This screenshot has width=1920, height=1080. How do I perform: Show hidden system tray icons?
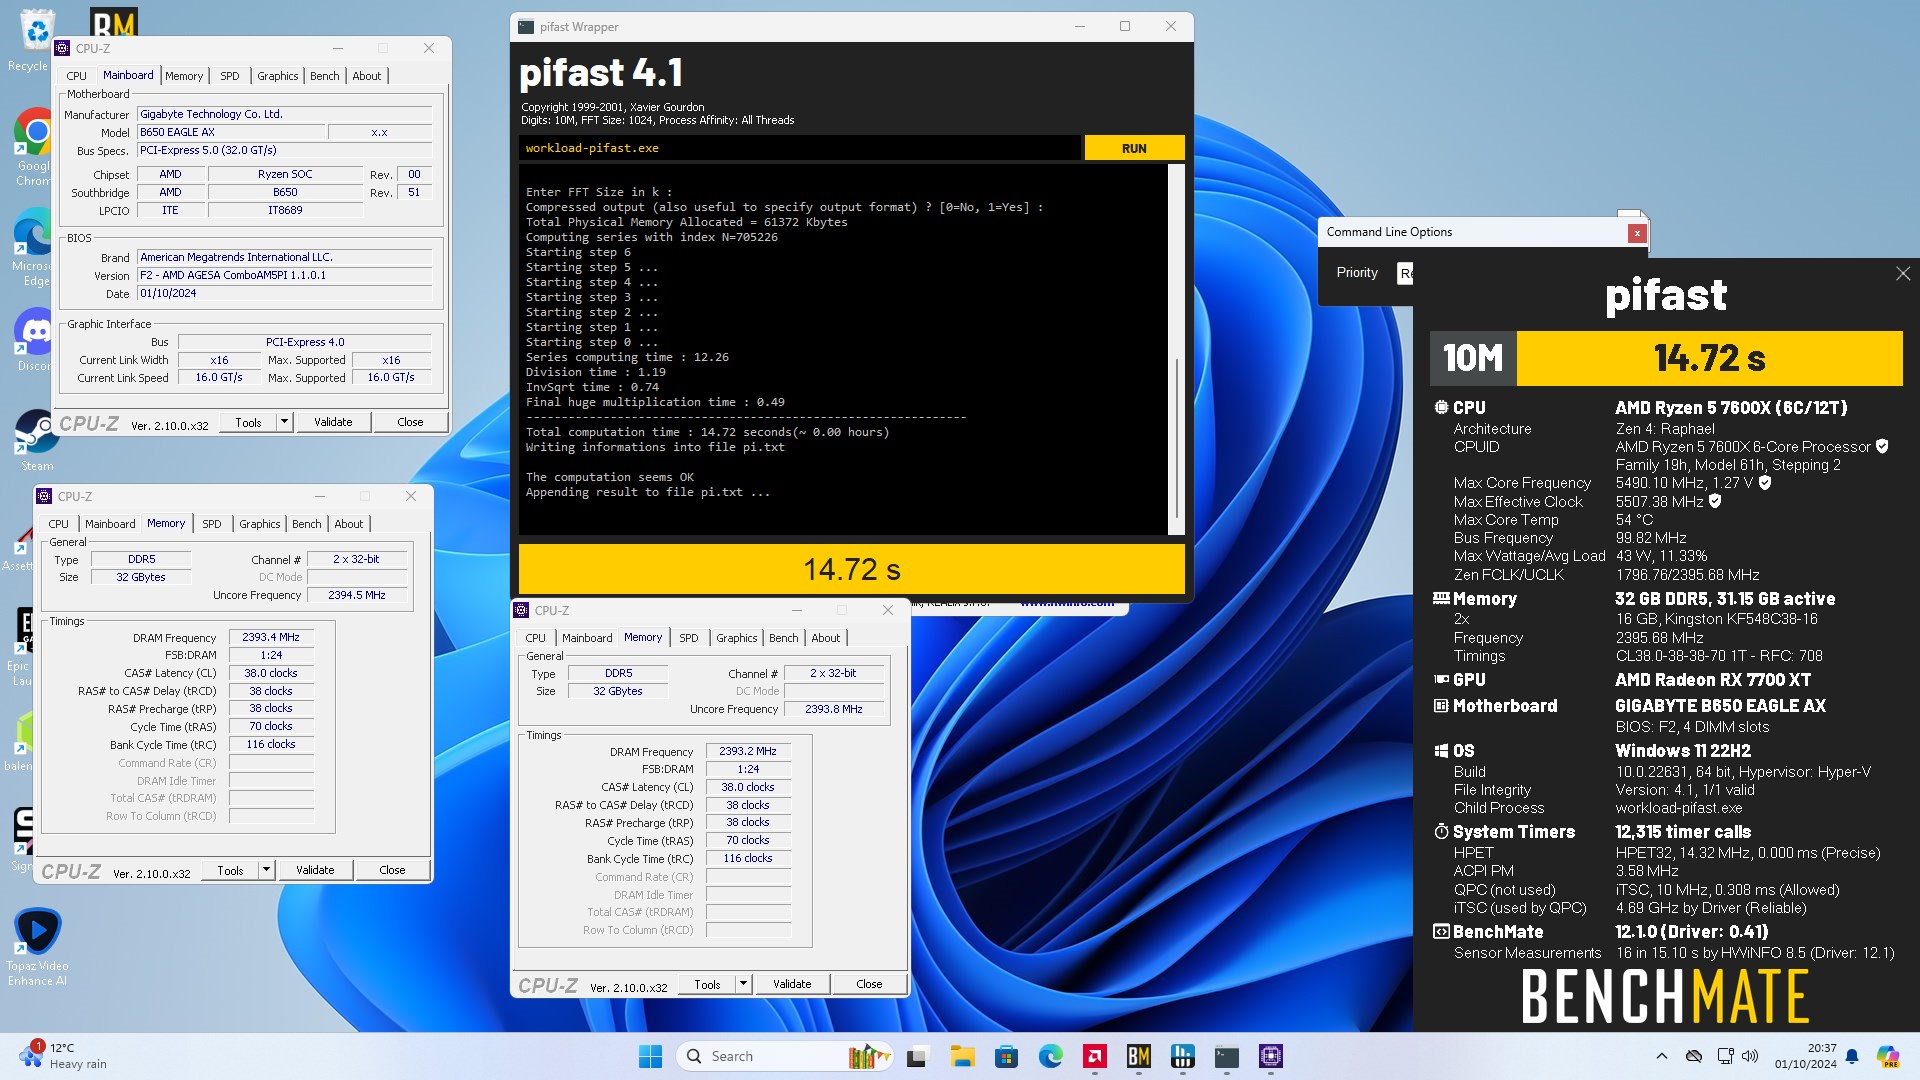[x=1662, y=1056]
